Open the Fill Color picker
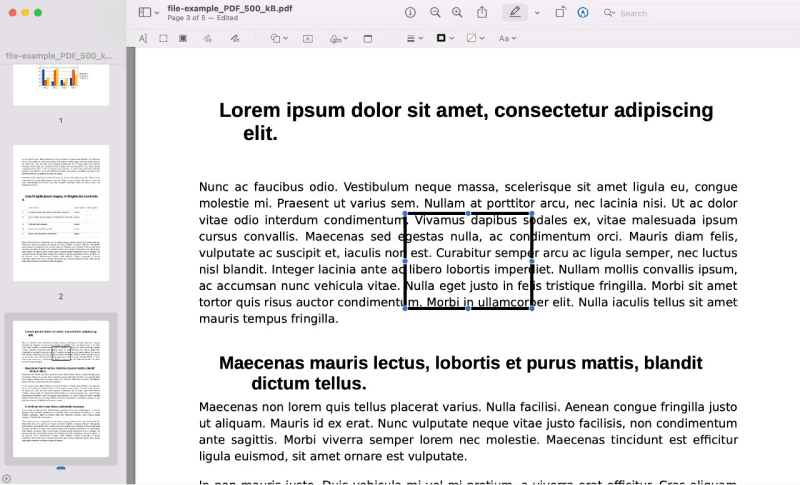 (475, 38)
